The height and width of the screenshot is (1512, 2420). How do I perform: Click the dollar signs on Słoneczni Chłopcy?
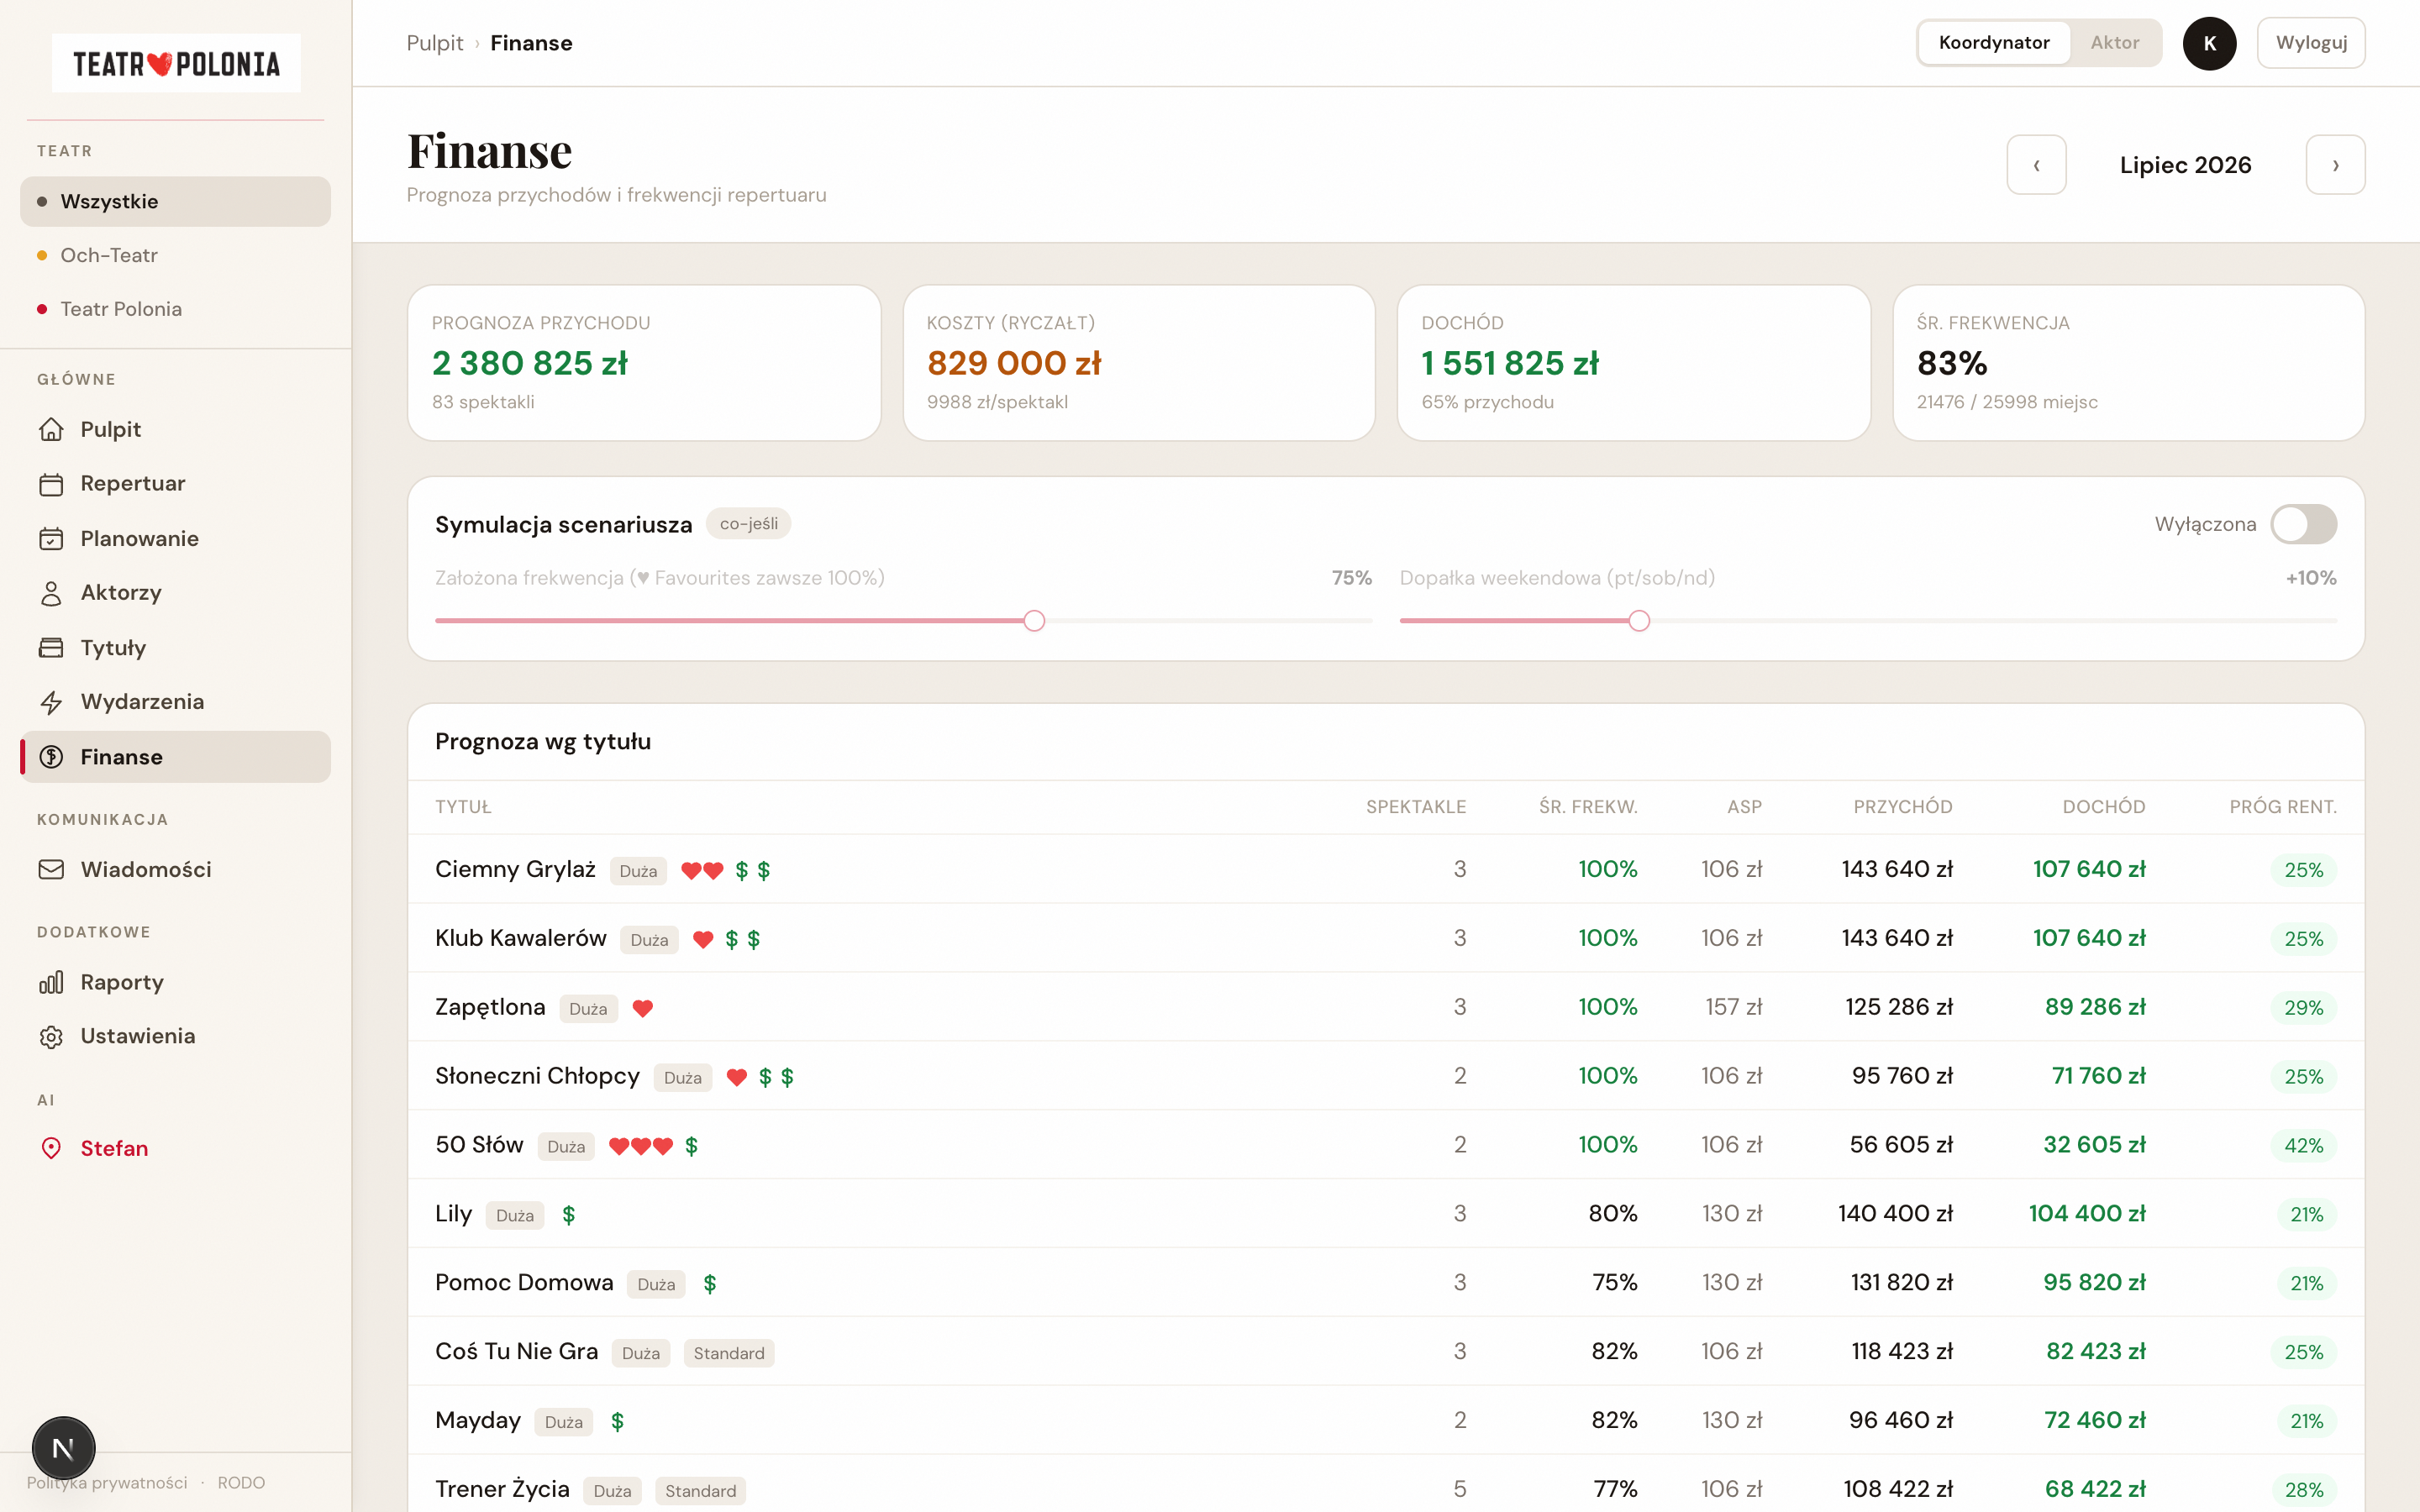pyautogui.click(x=776, y=1077)
